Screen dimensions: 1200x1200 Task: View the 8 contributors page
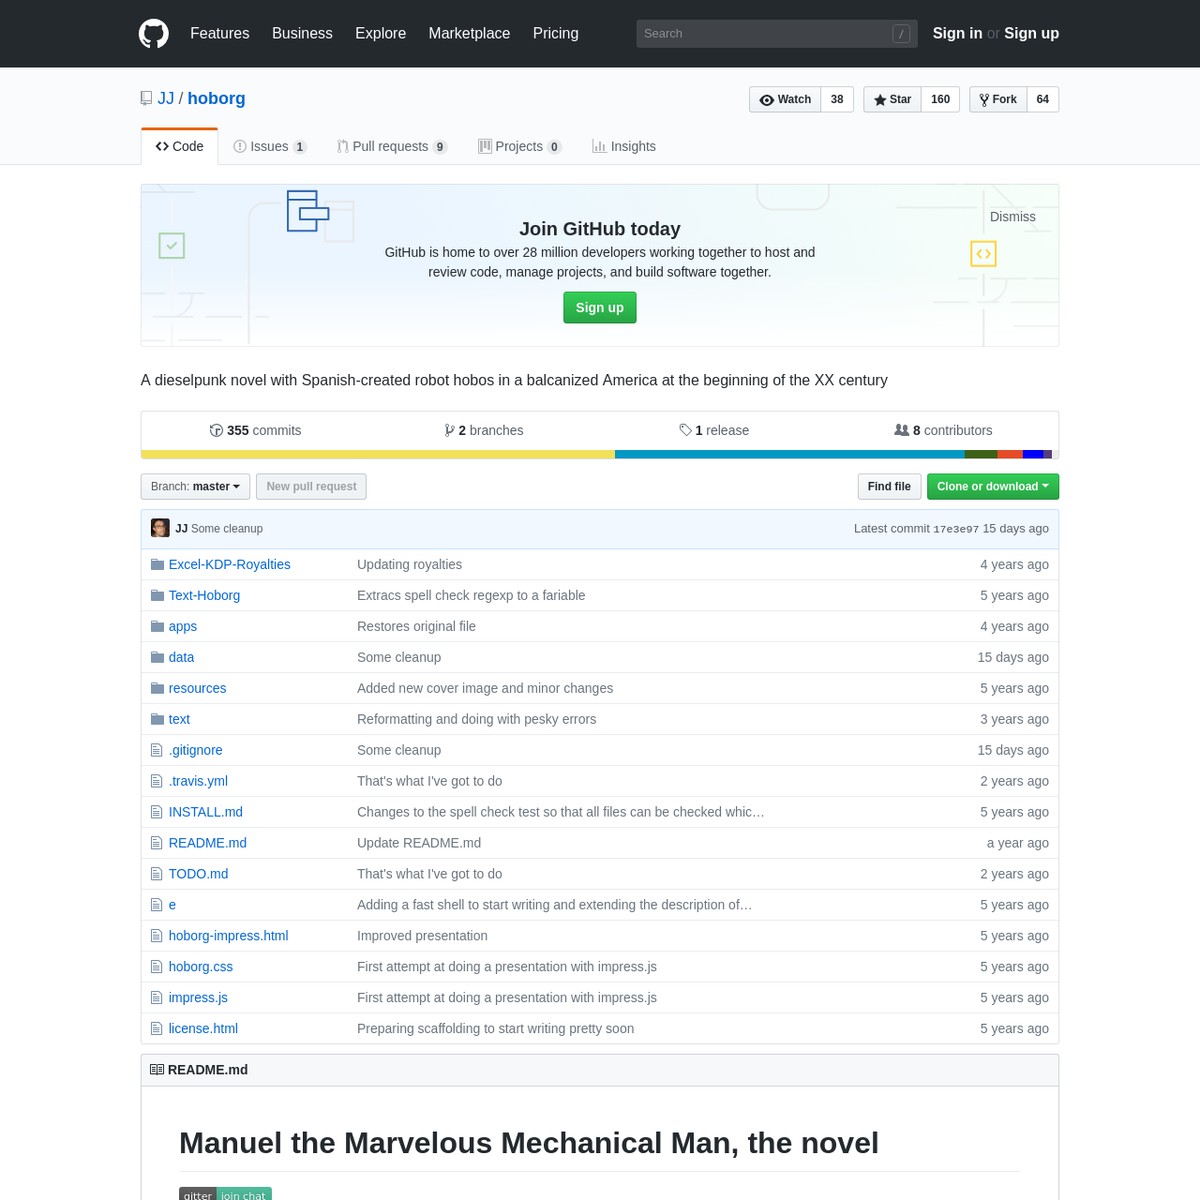(x=943, y=430)
